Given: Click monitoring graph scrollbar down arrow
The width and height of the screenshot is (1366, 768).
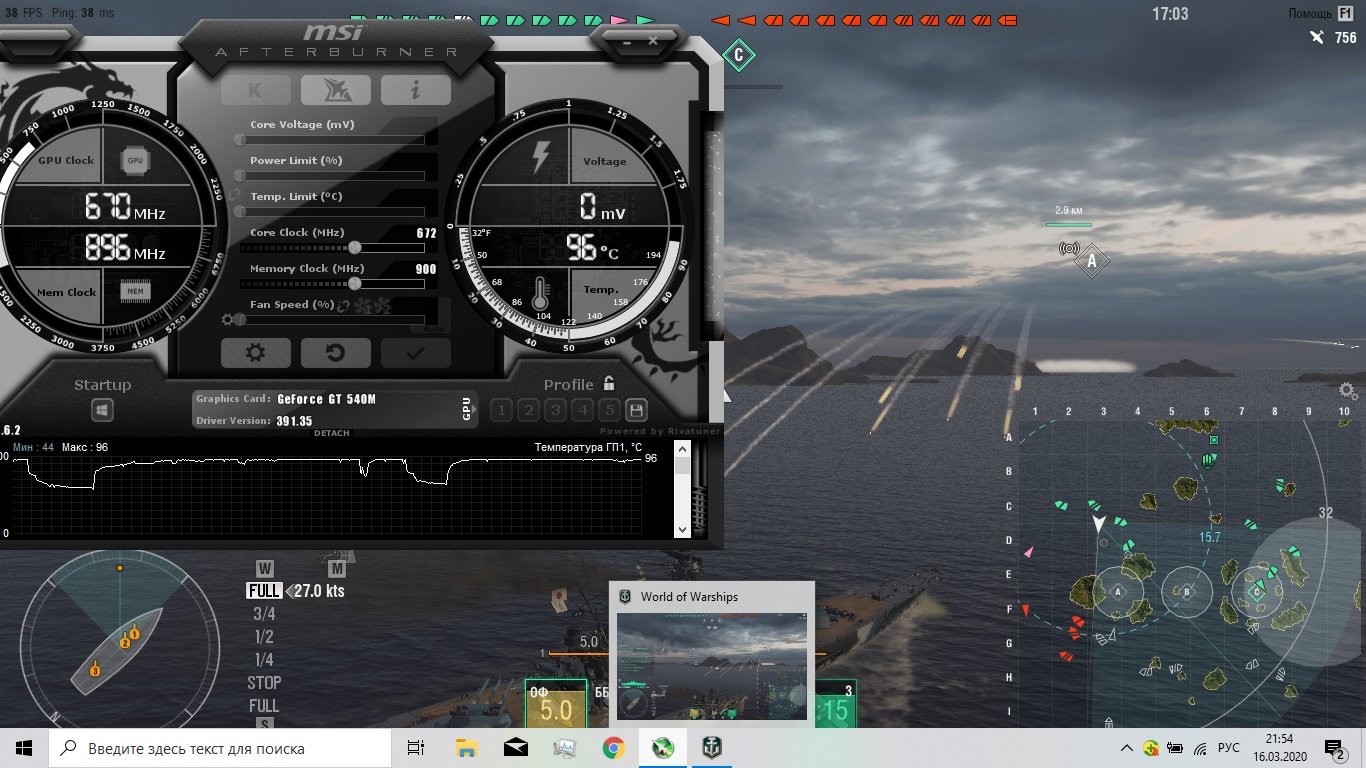Looking at the screenshot, I should point(682,530).
